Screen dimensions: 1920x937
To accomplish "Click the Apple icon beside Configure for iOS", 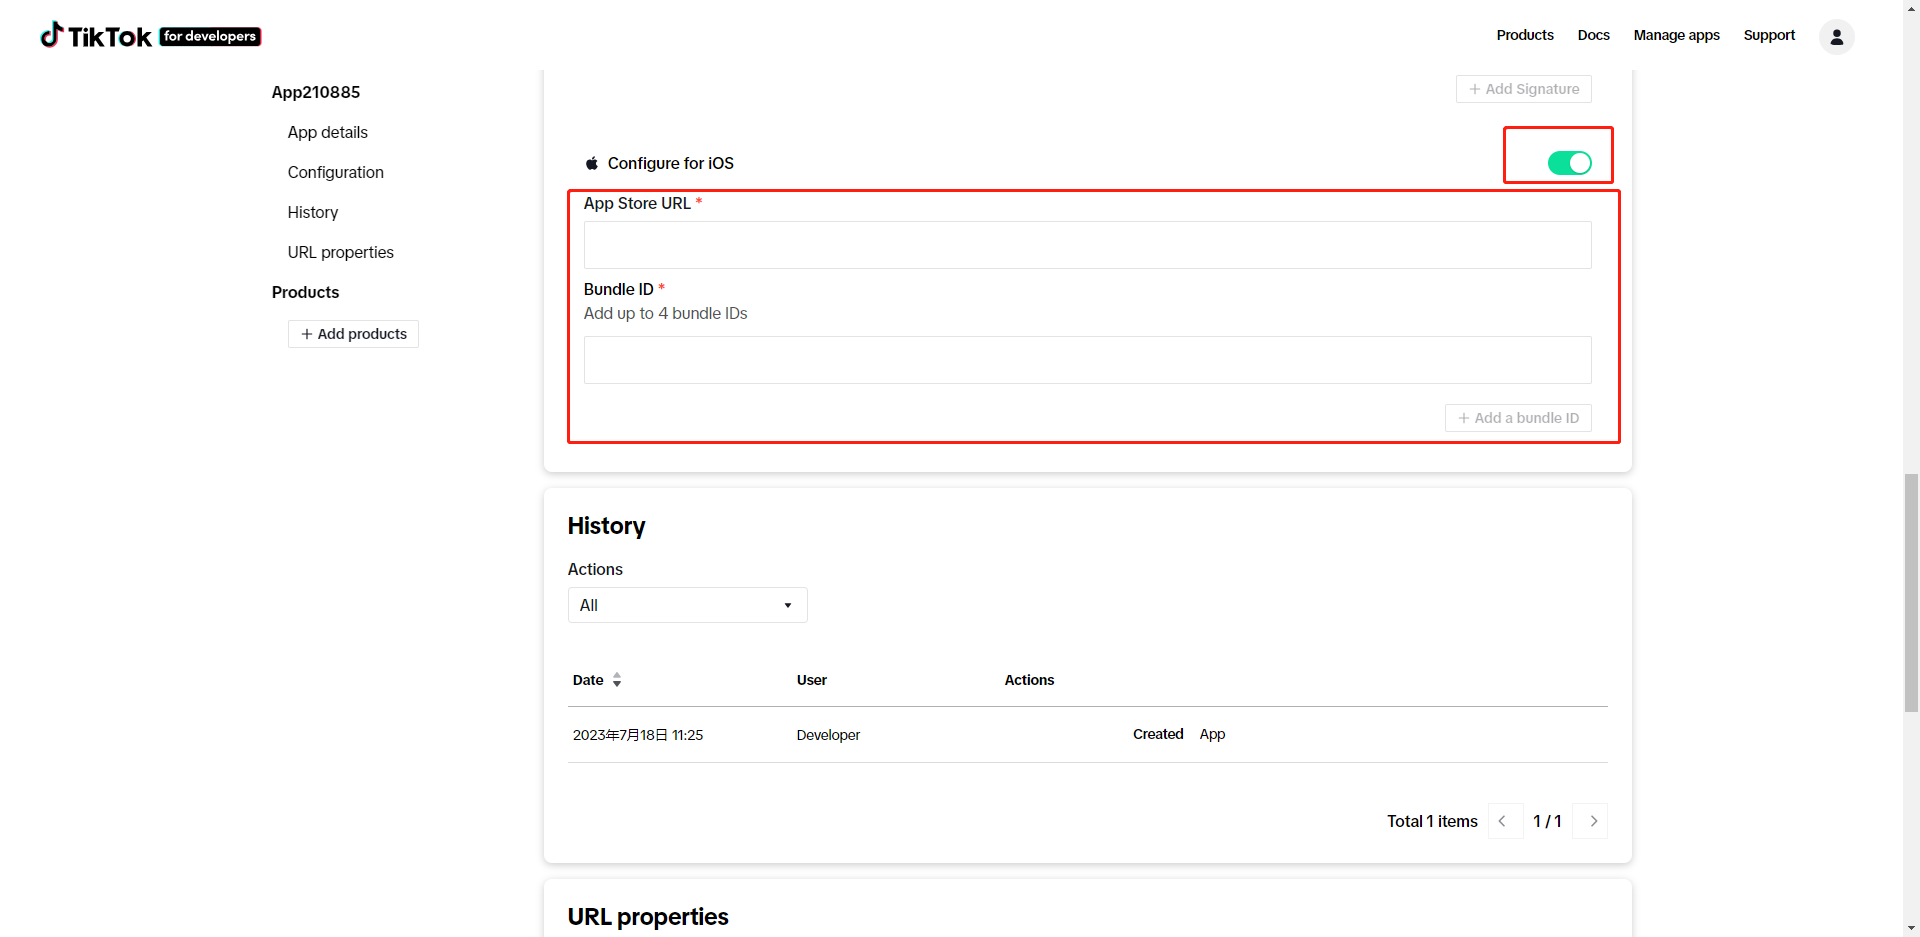I will 592,163.
